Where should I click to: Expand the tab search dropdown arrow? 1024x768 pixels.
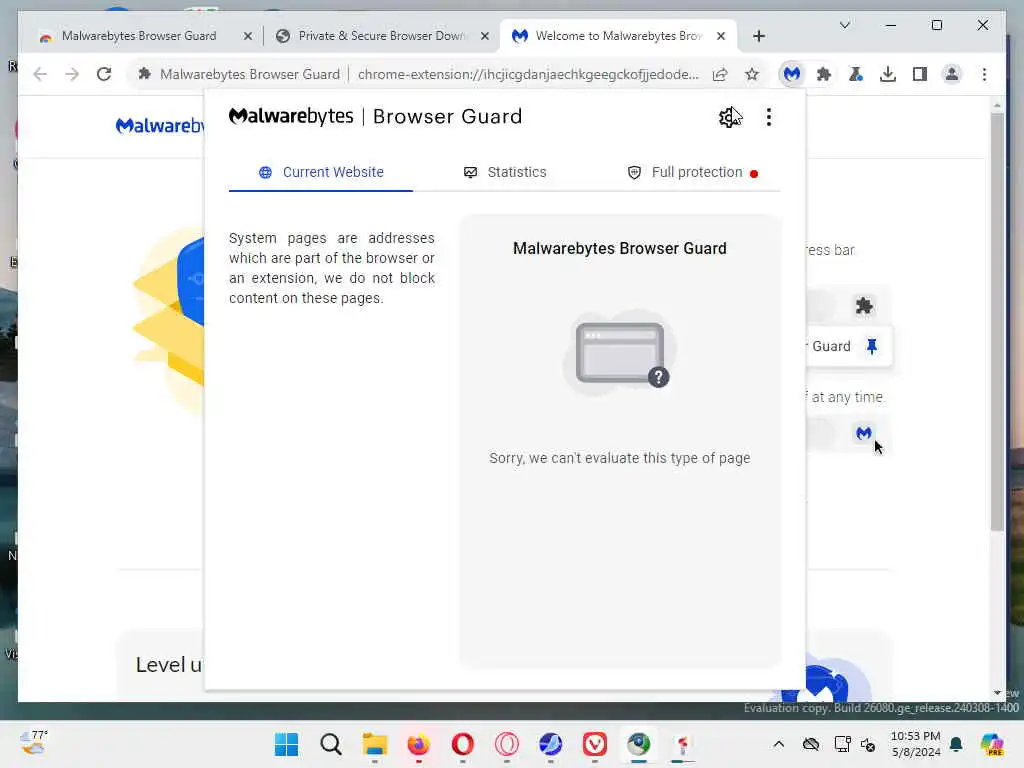click(844, 25)
